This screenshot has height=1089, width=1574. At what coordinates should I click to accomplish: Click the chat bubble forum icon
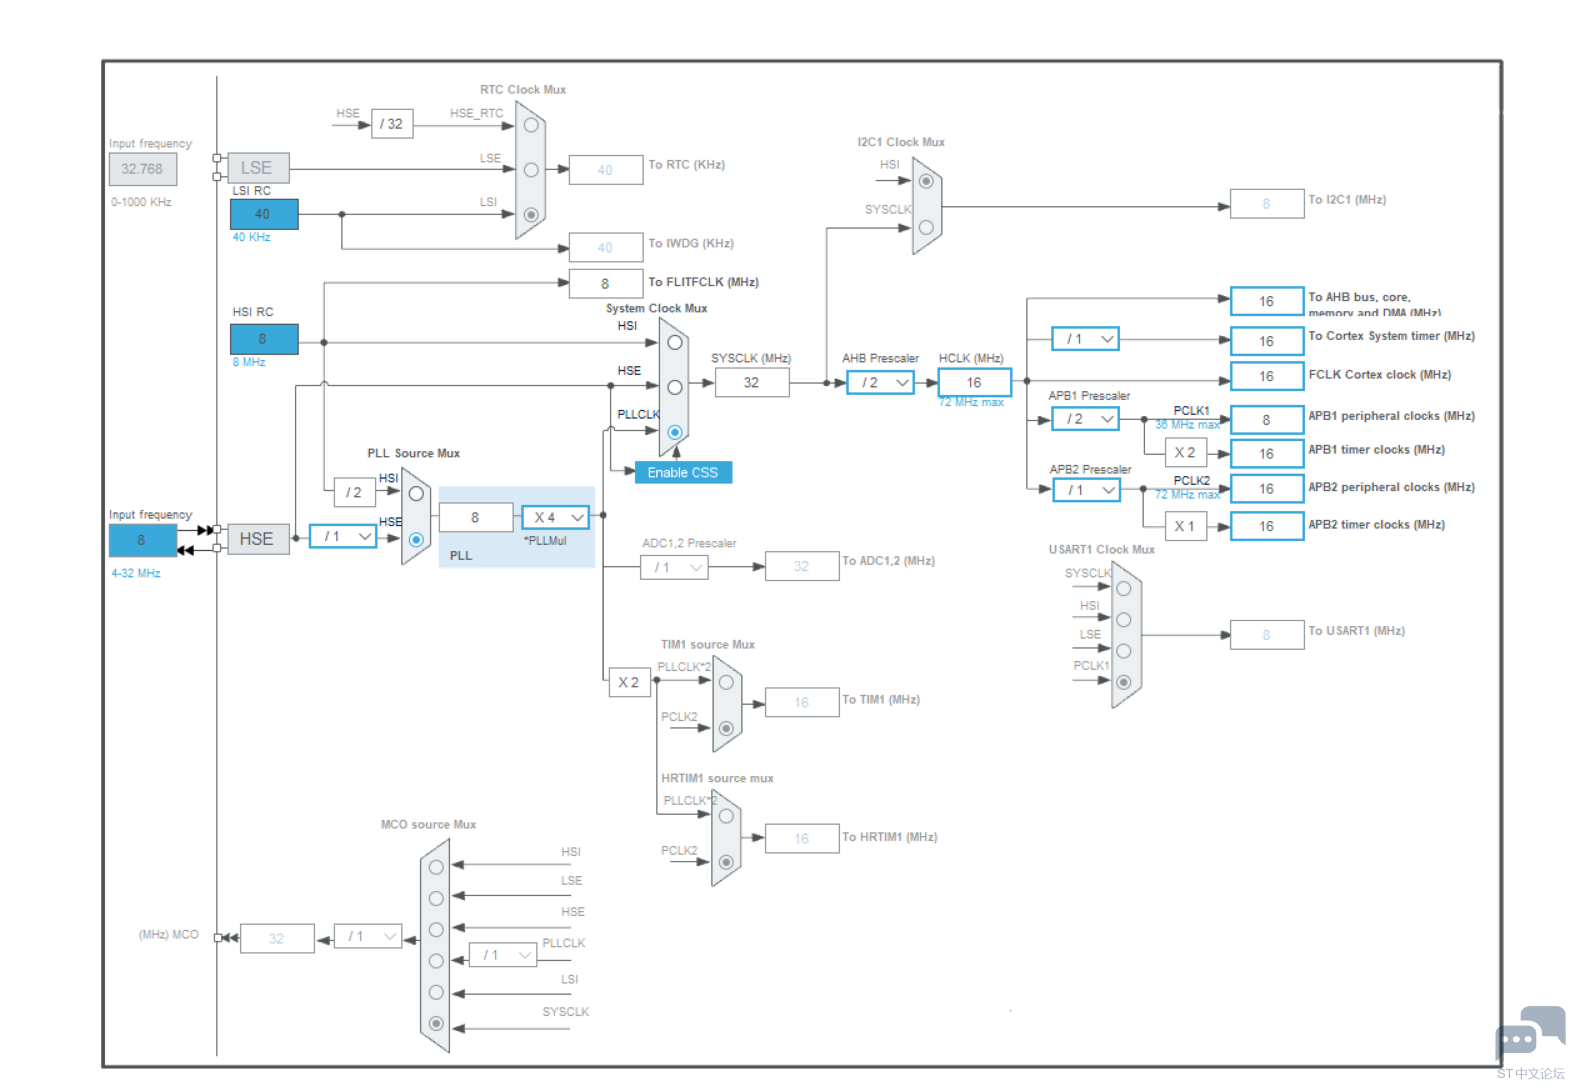point(1530,1034)
